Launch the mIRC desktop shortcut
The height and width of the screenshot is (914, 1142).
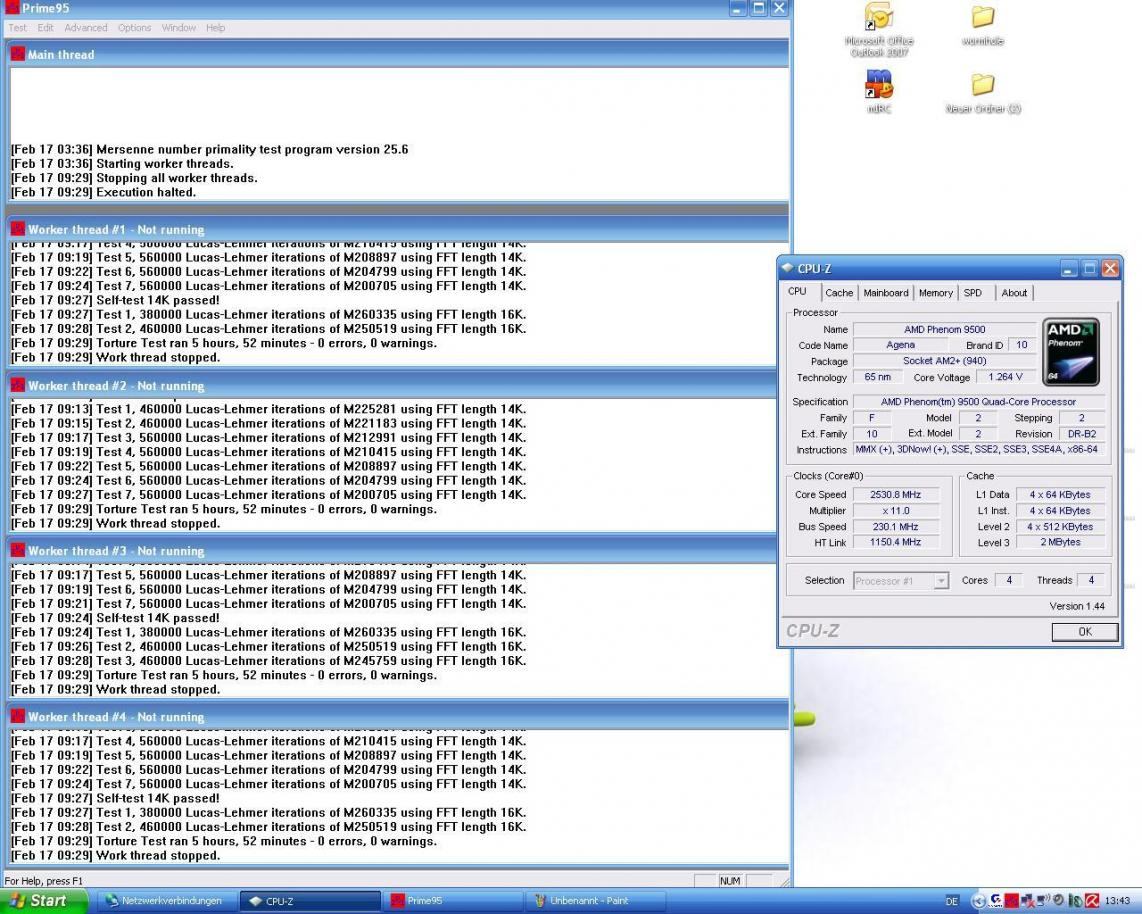pos(879,91)
